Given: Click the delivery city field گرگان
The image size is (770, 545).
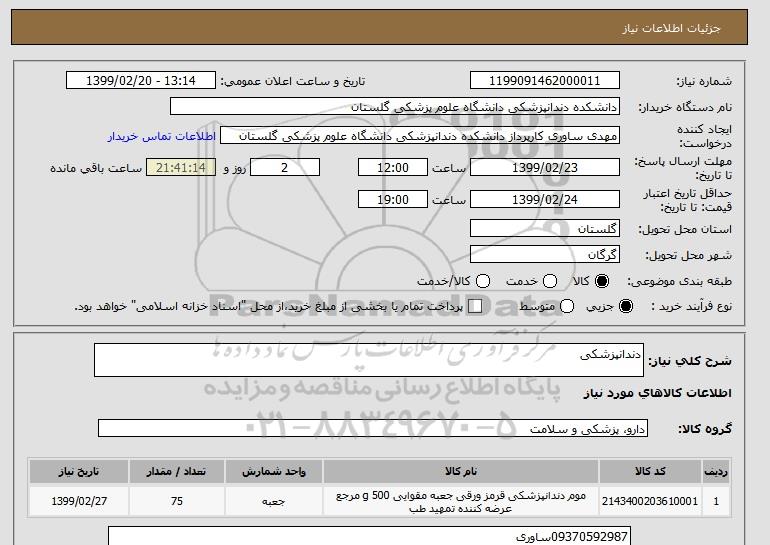Looking at the screenshot, I should point(545,254).
